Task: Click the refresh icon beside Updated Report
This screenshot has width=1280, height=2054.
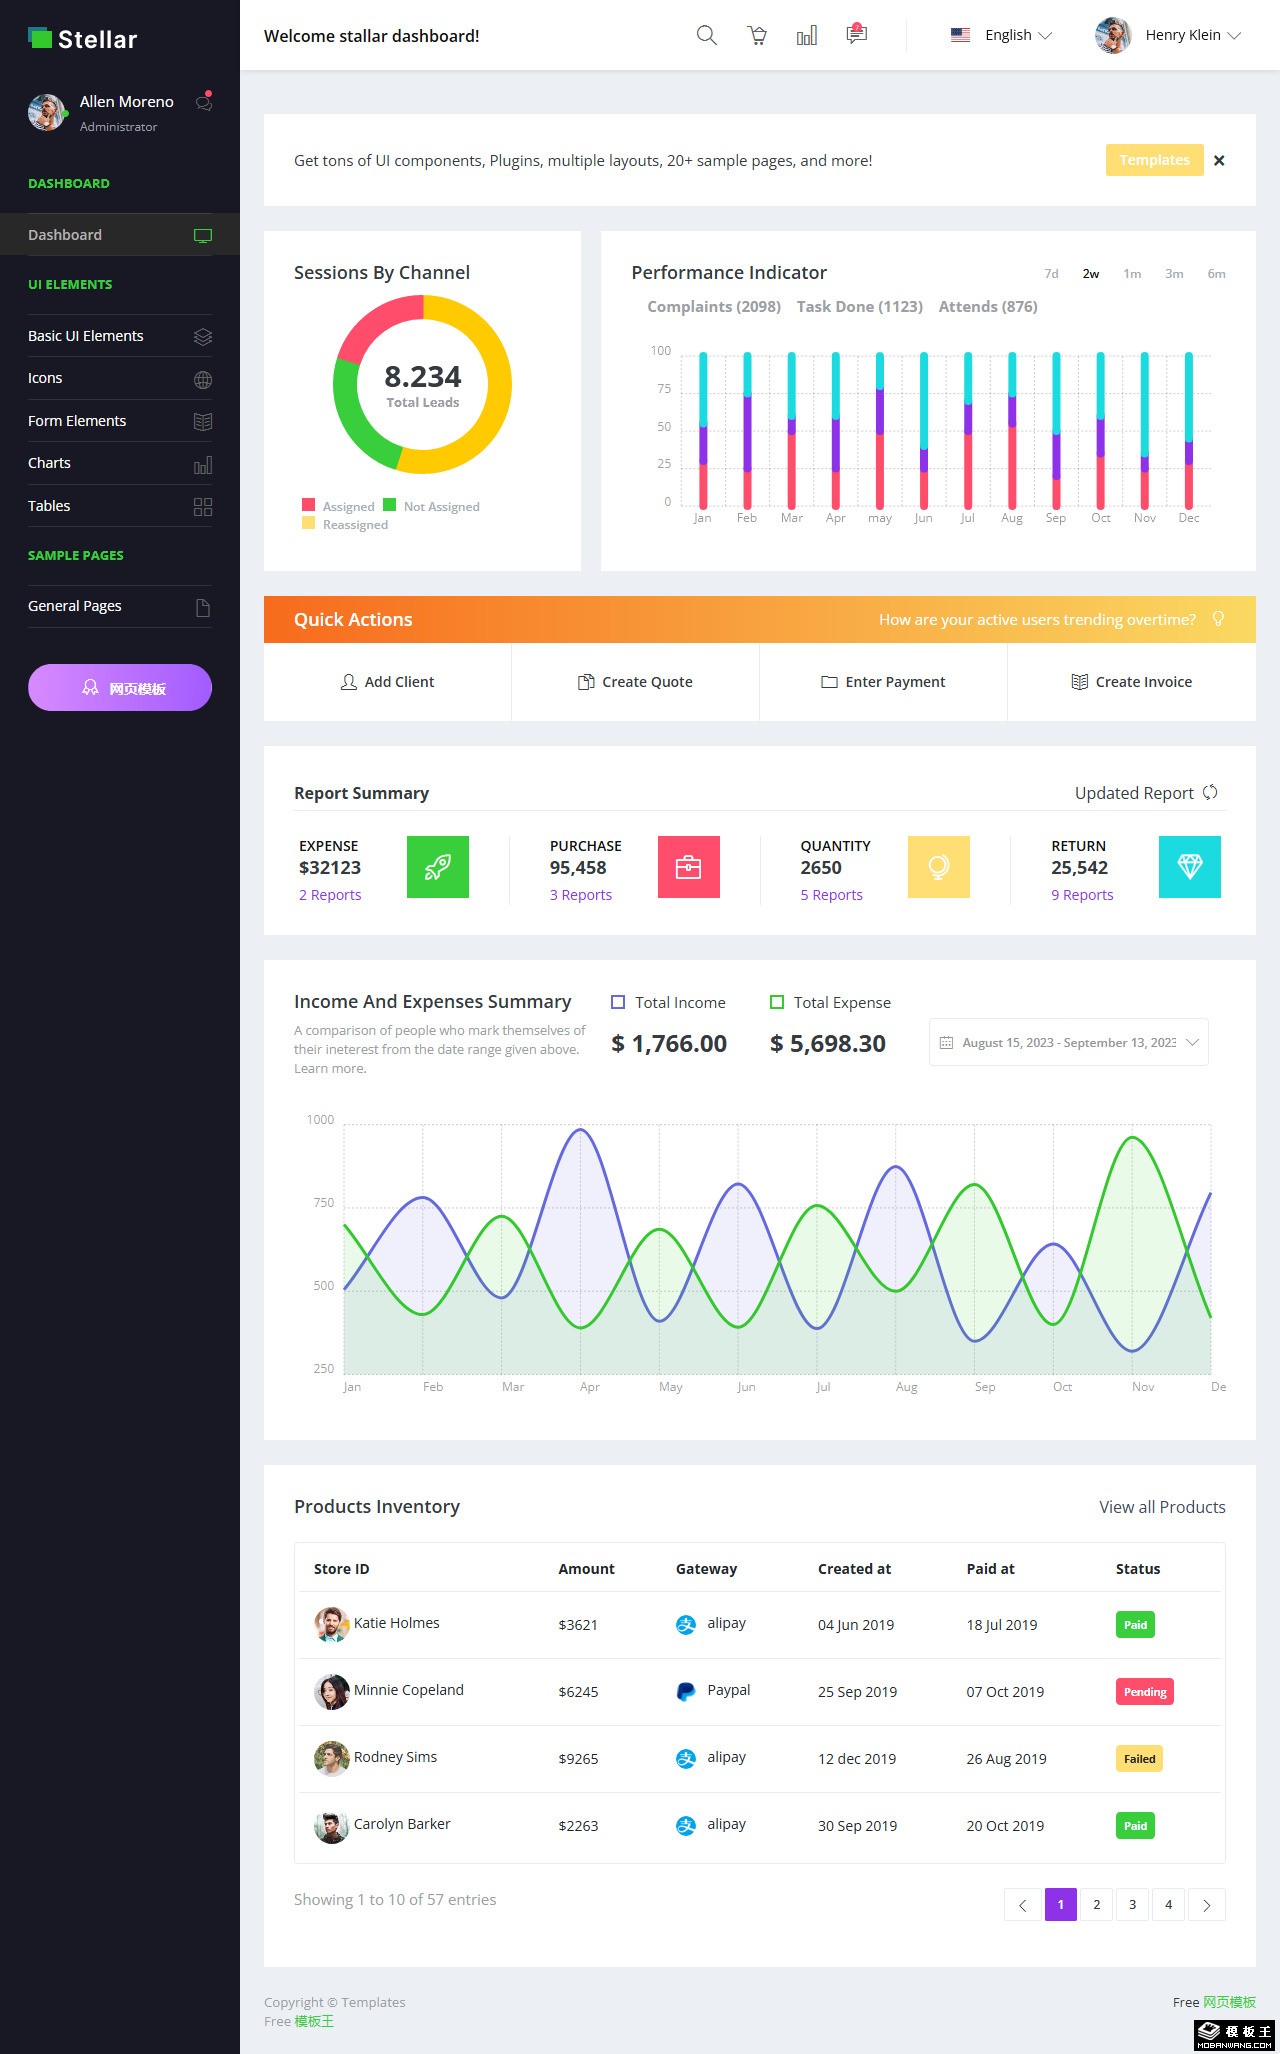Action: (x=1210, y=792)
